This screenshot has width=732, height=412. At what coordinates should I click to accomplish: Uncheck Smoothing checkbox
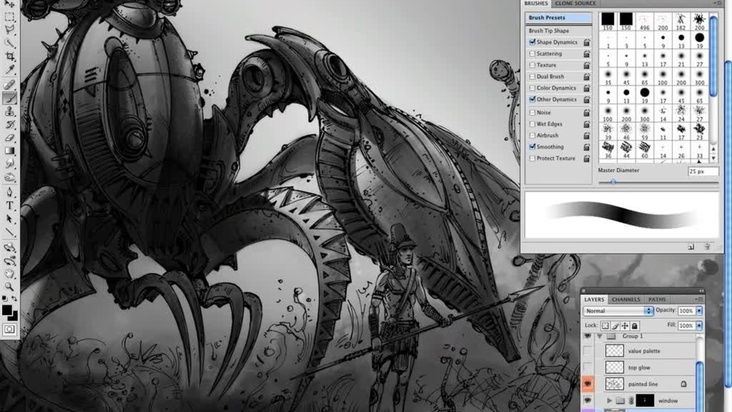pos(532,147)
